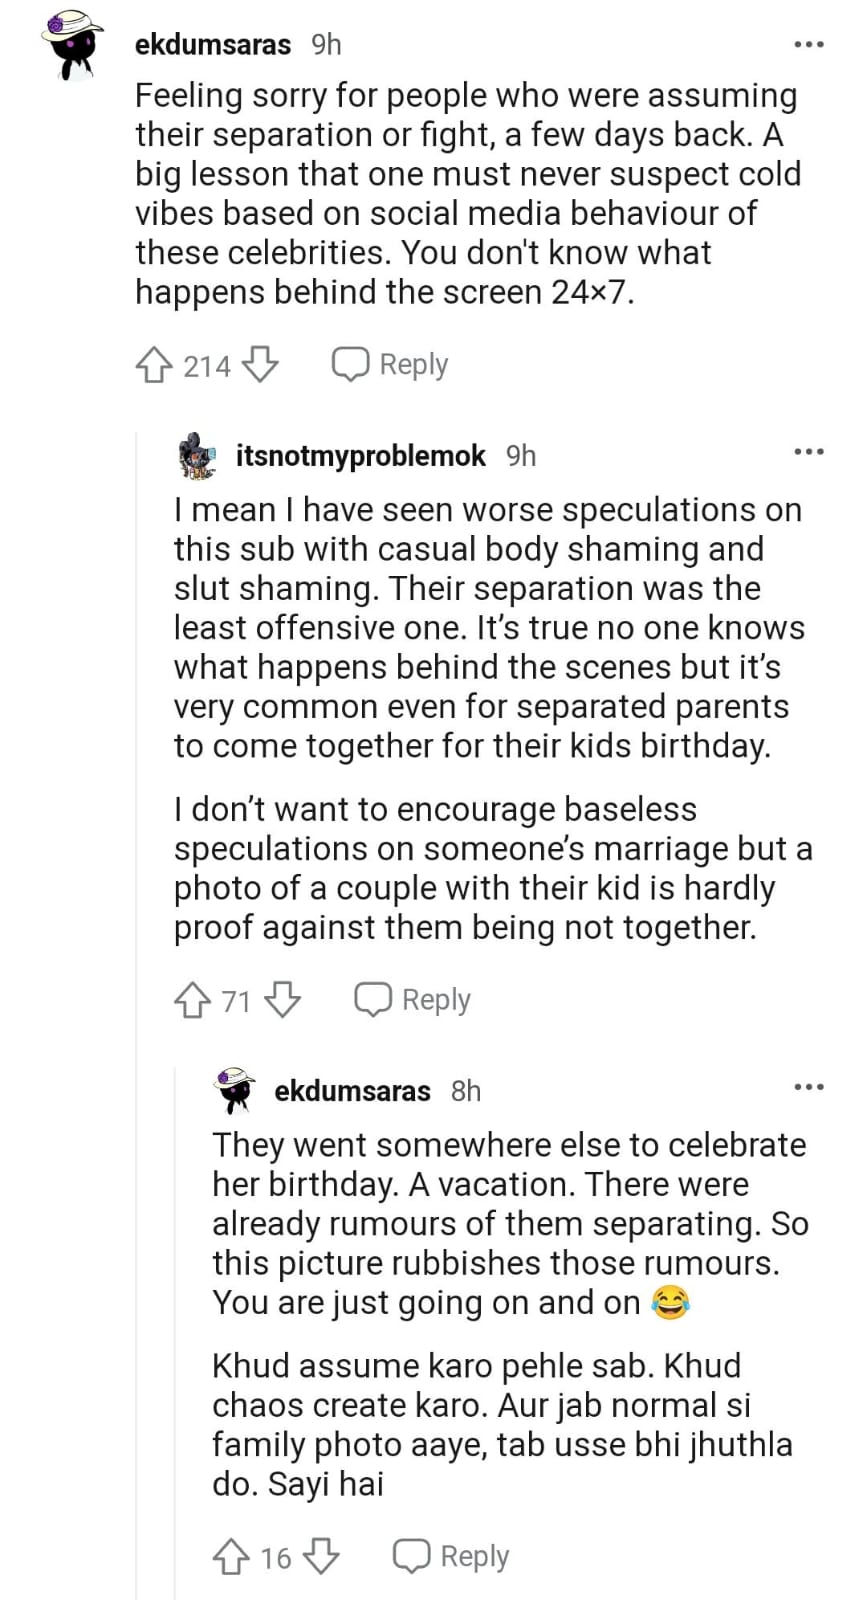Upvote itsnotmyproblemok's comment with 71 votes
The width and height of the screenshot is (867, 1600).
(192, 999)
